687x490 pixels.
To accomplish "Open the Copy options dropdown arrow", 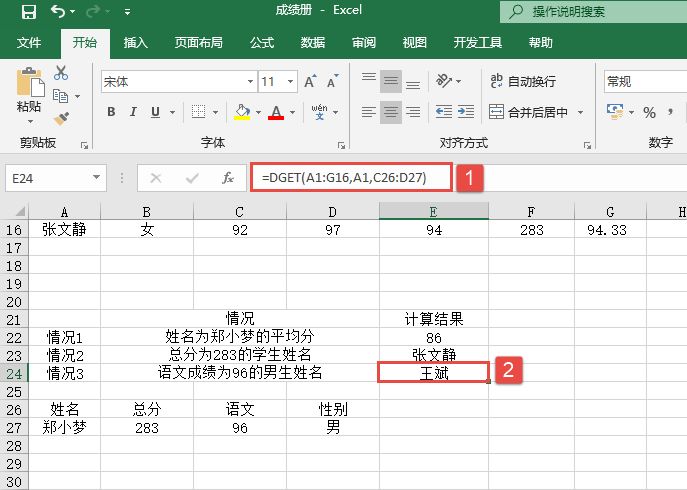I will (x=78, y=96).
